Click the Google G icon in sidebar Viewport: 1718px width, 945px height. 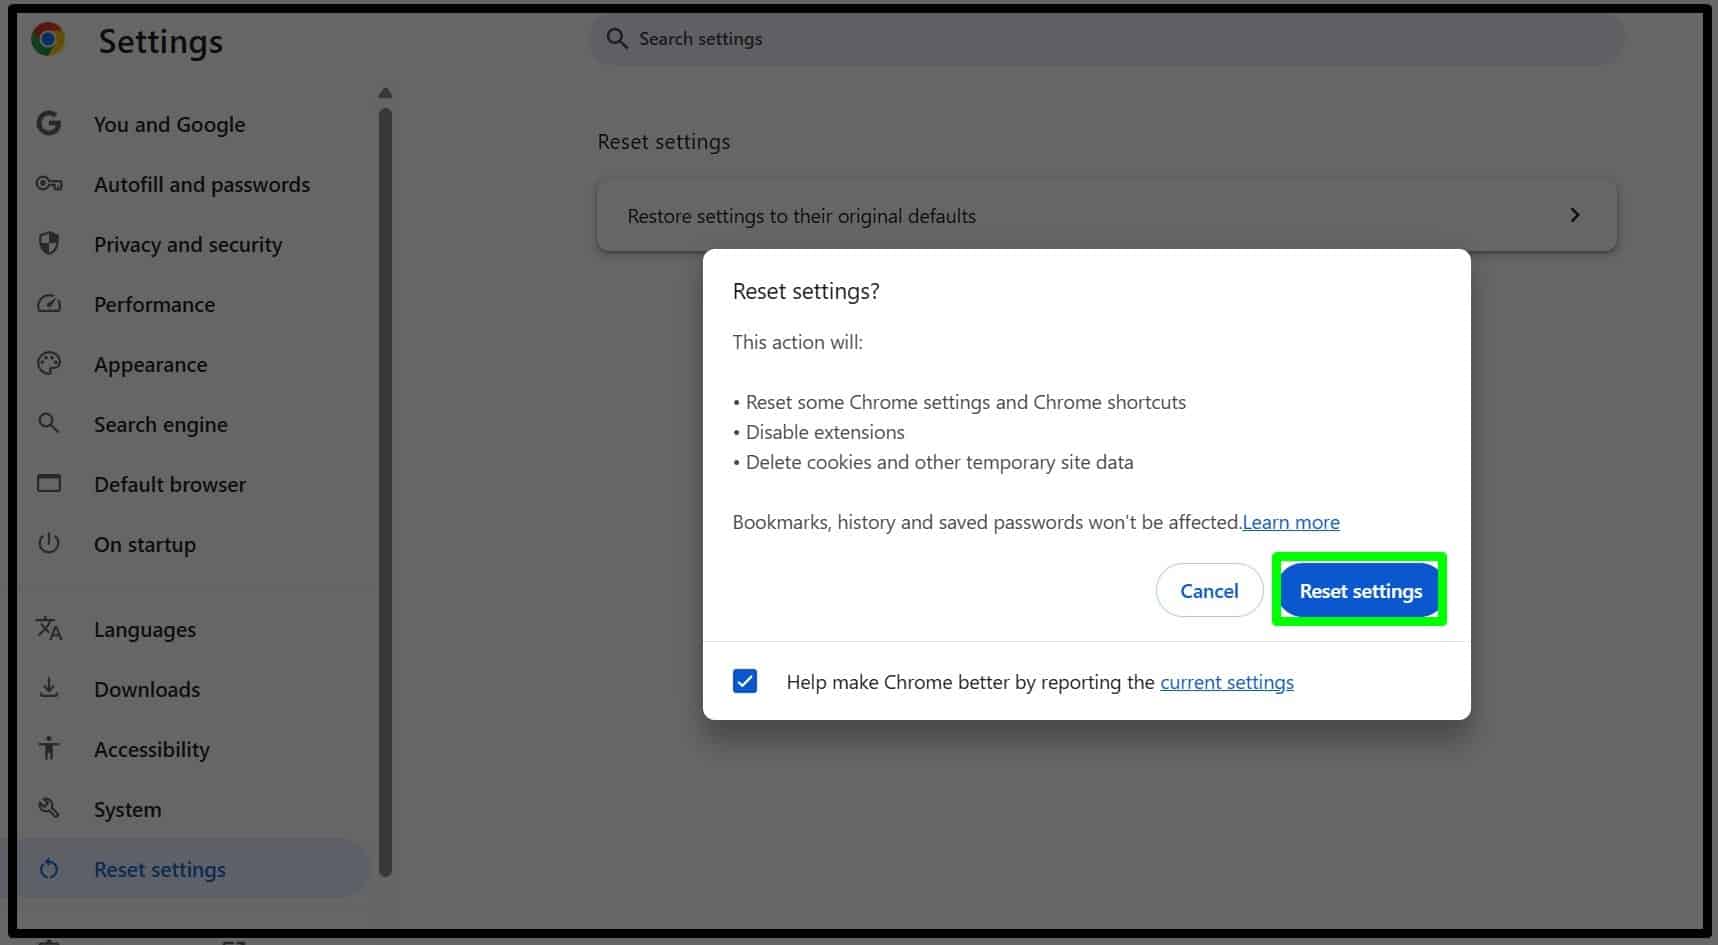pos(49,123)
